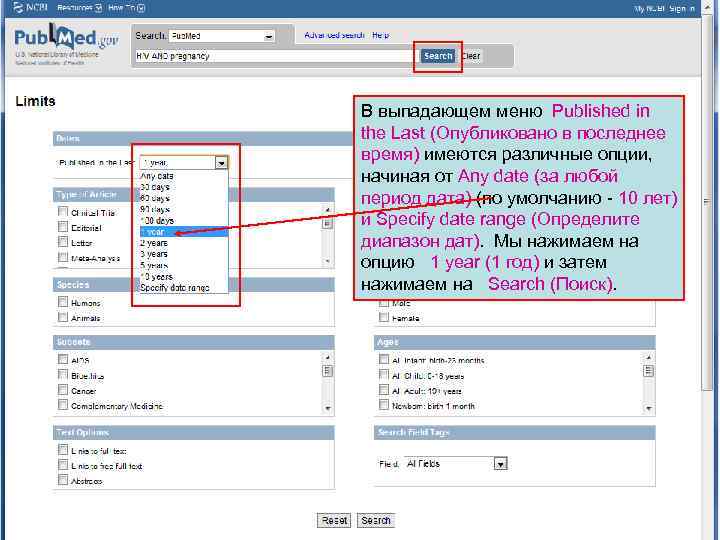Check the Animals species checkbox
The height and width of the screenshot is (540, 720).
[x=63, y=317]
